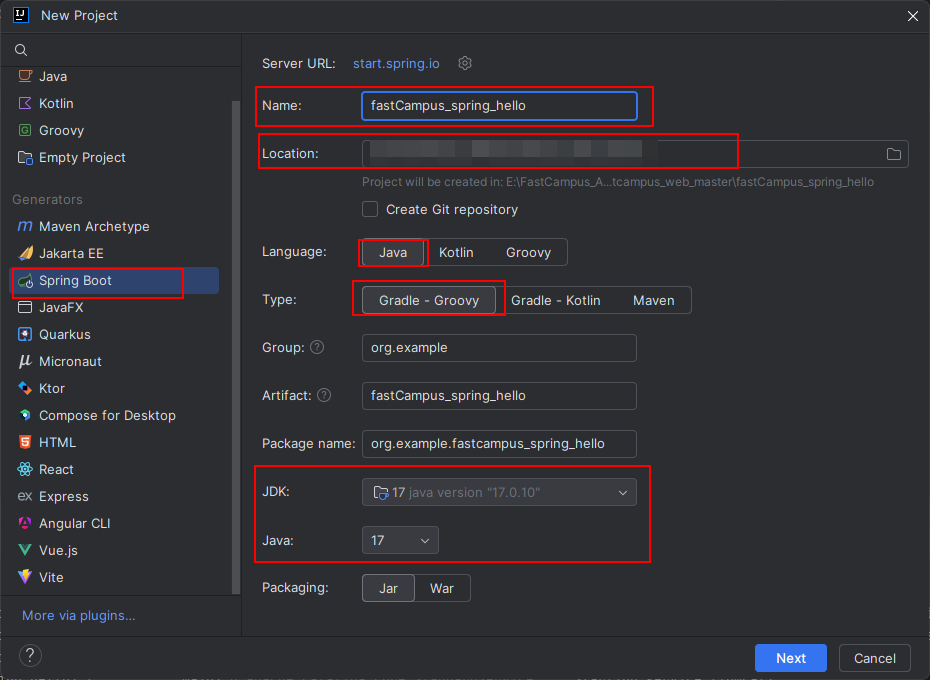The image size is (930, 680).
Task: Click the Compose for Desktop icon
Action: [x=25, y=415]
